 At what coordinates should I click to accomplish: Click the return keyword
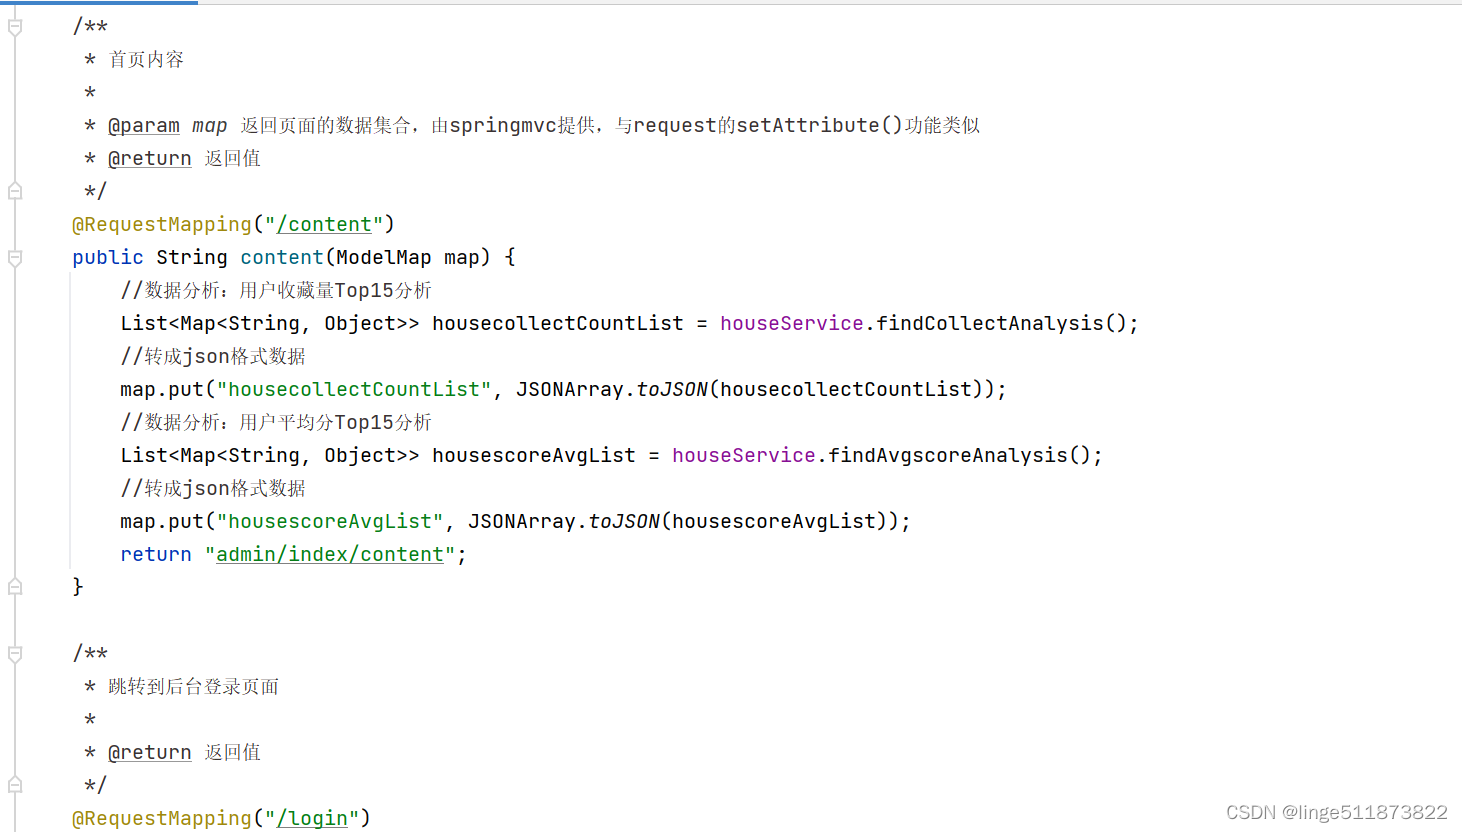(x=156, y=555)
